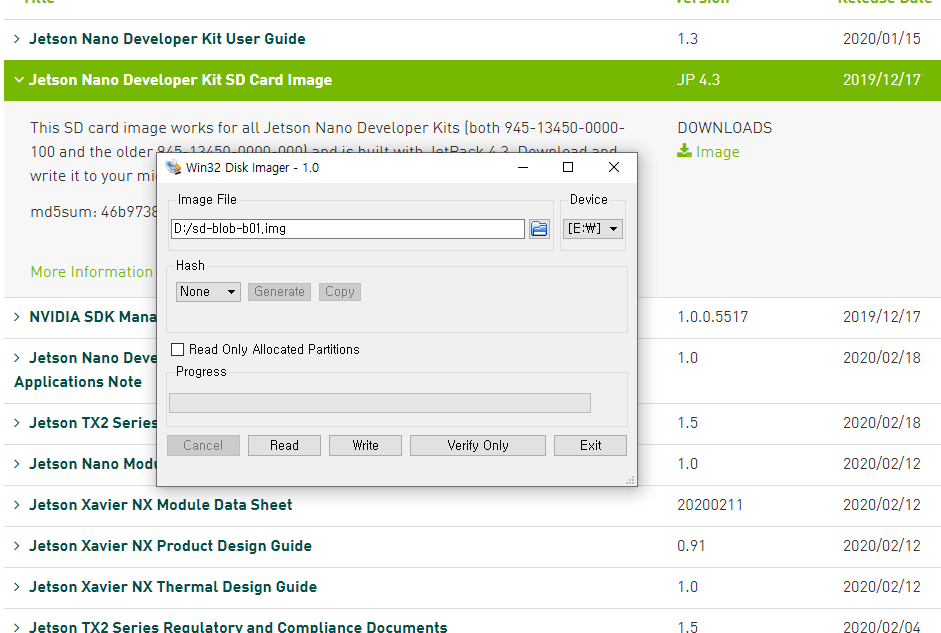Click the Generate hash button
The image size is (941, 633).
(279, 292)
